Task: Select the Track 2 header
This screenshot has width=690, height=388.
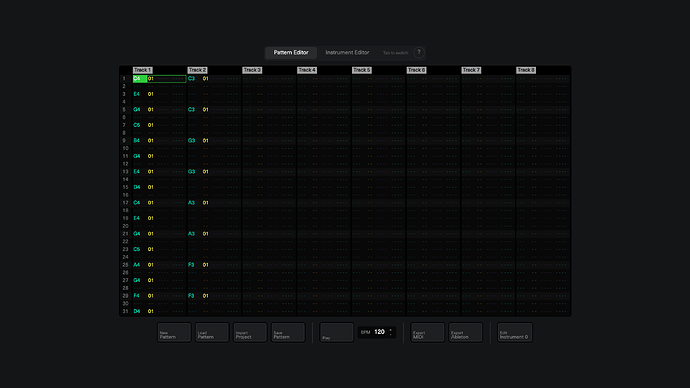Action: 197,70
